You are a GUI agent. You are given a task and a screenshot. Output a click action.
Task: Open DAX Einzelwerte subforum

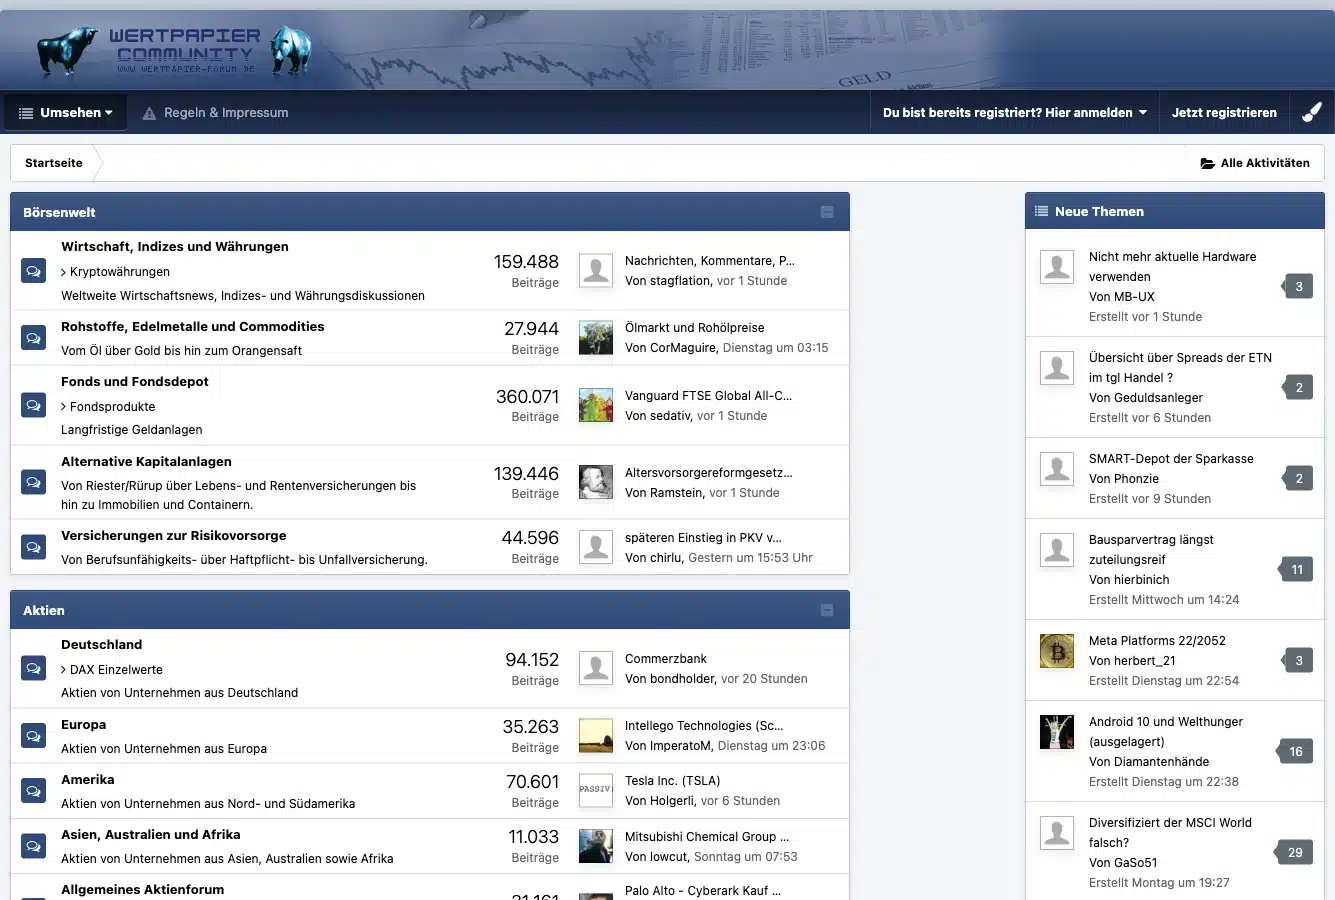click(x=116, y=670)
